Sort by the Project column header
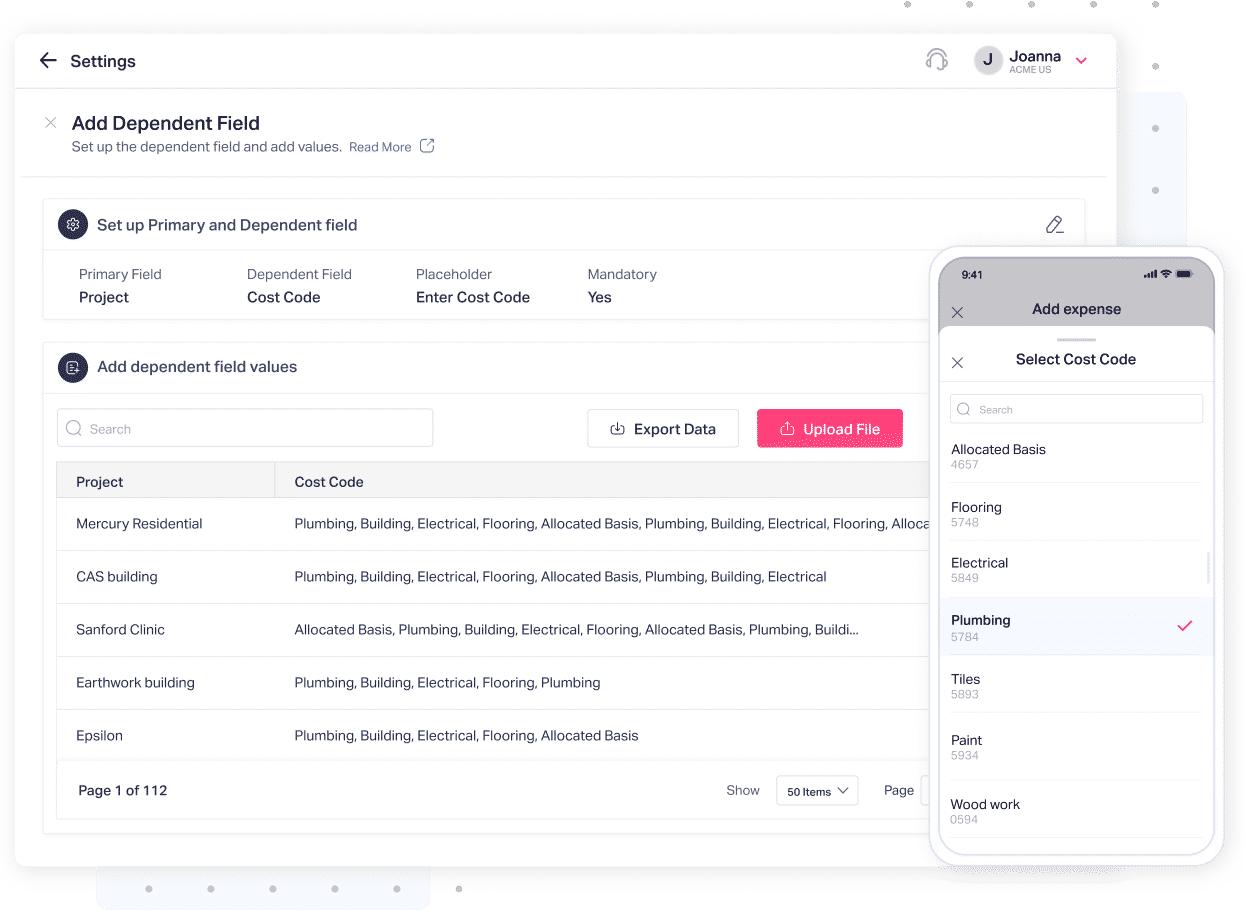The image size is (1244, 910). 99,481
